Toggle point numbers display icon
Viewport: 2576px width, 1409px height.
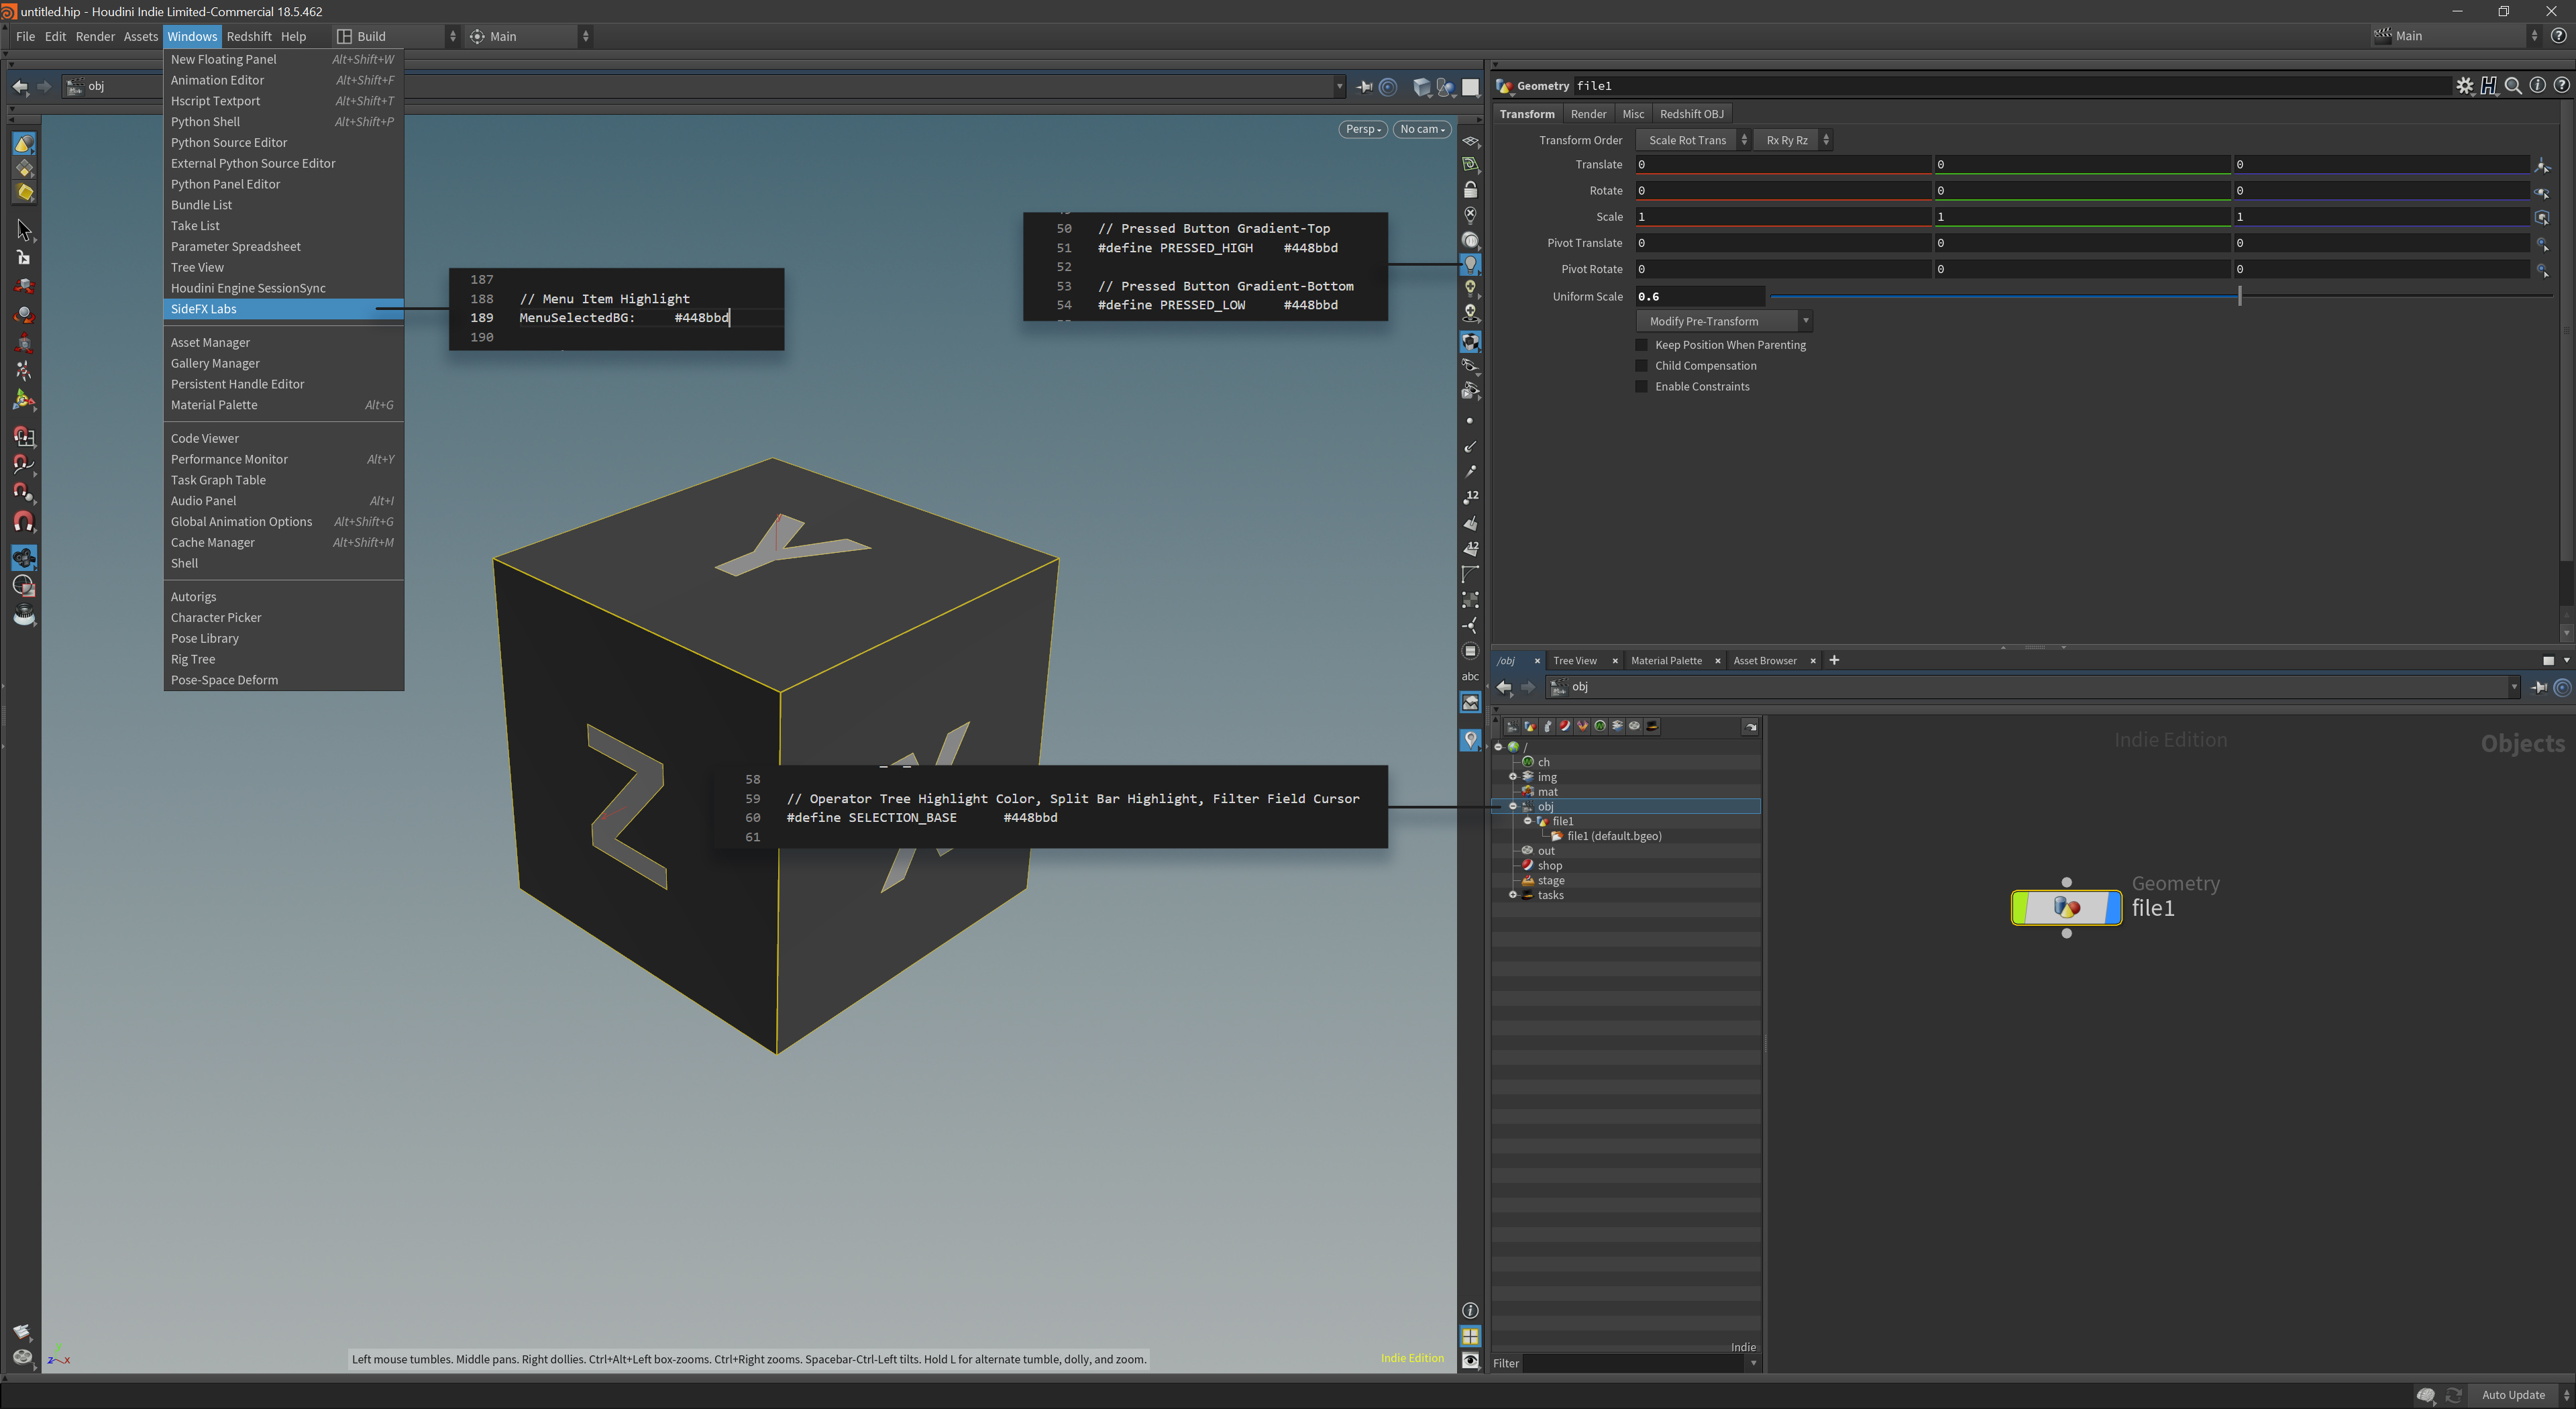tap(1470, 497)
